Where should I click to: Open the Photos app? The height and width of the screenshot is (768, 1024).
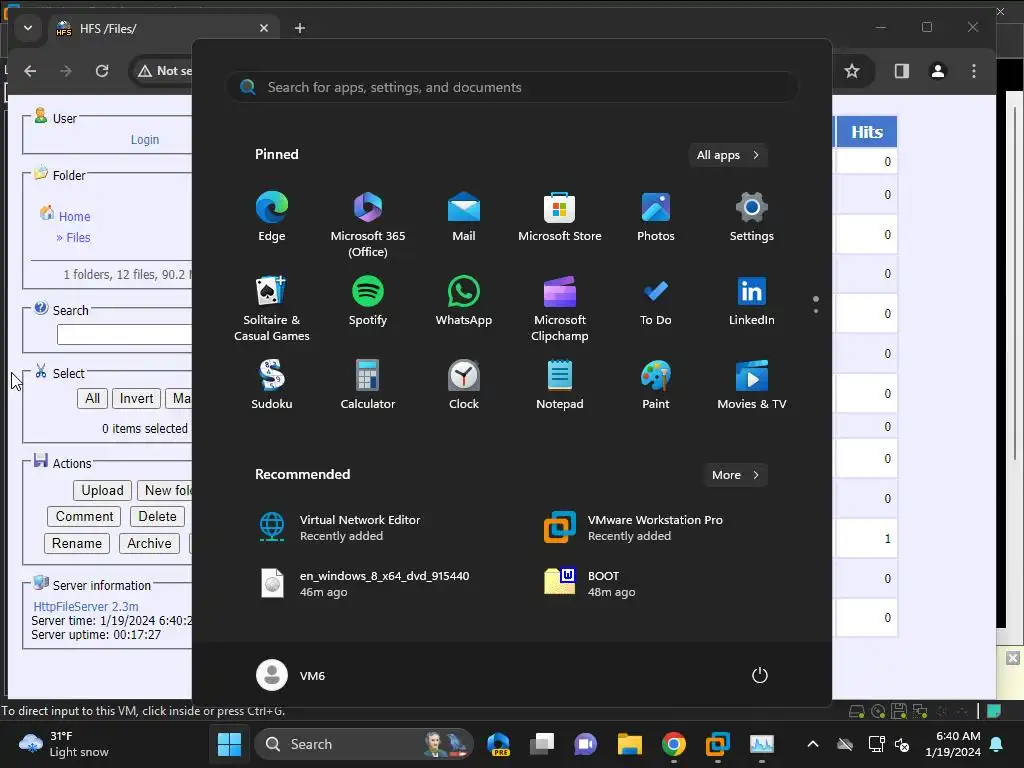pos(656,217)
